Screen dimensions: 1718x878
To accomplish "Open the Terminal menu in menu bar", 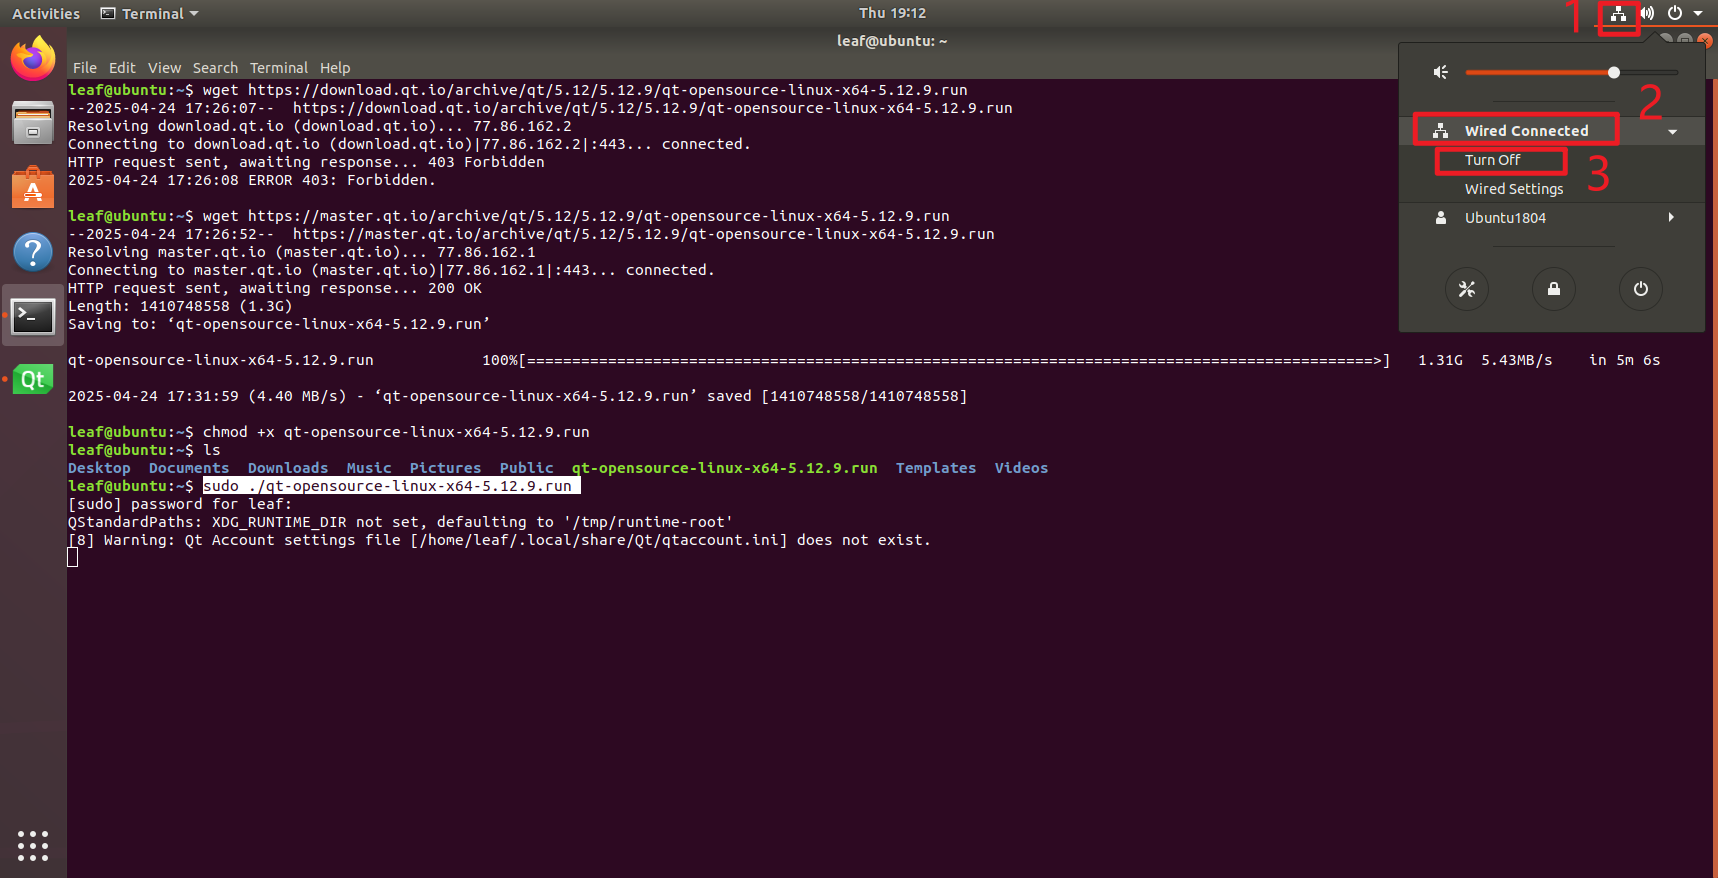I will coord(279,68).
